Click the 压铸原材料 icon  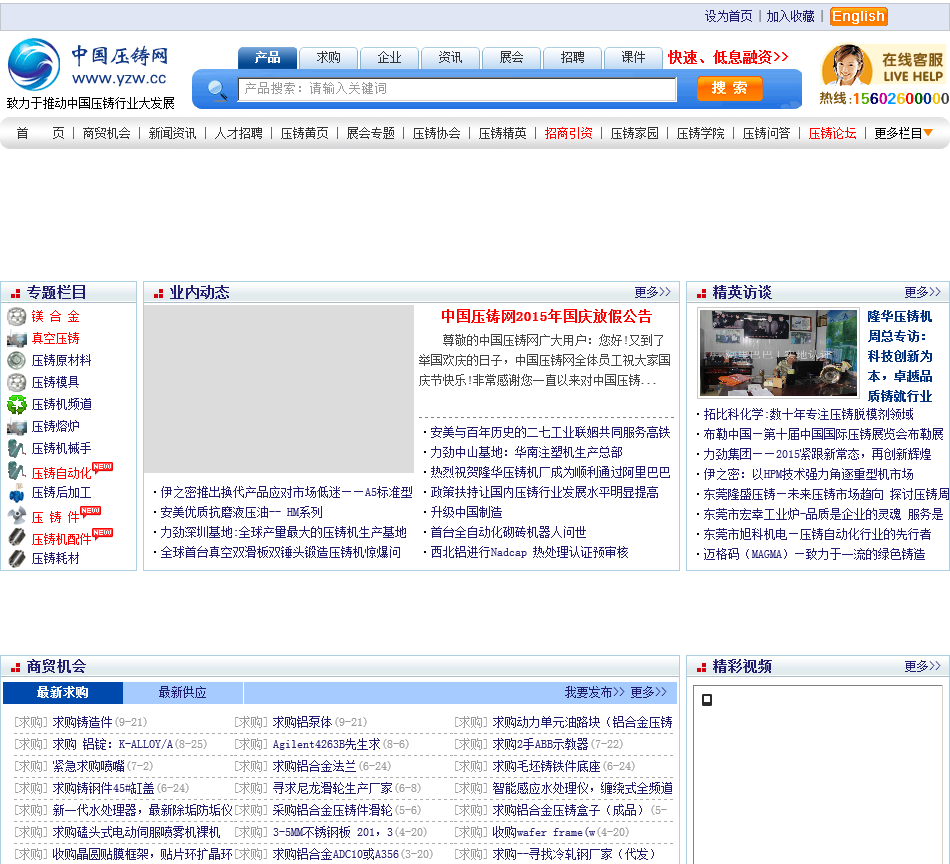pyautogui.click(x=16, y=361)
